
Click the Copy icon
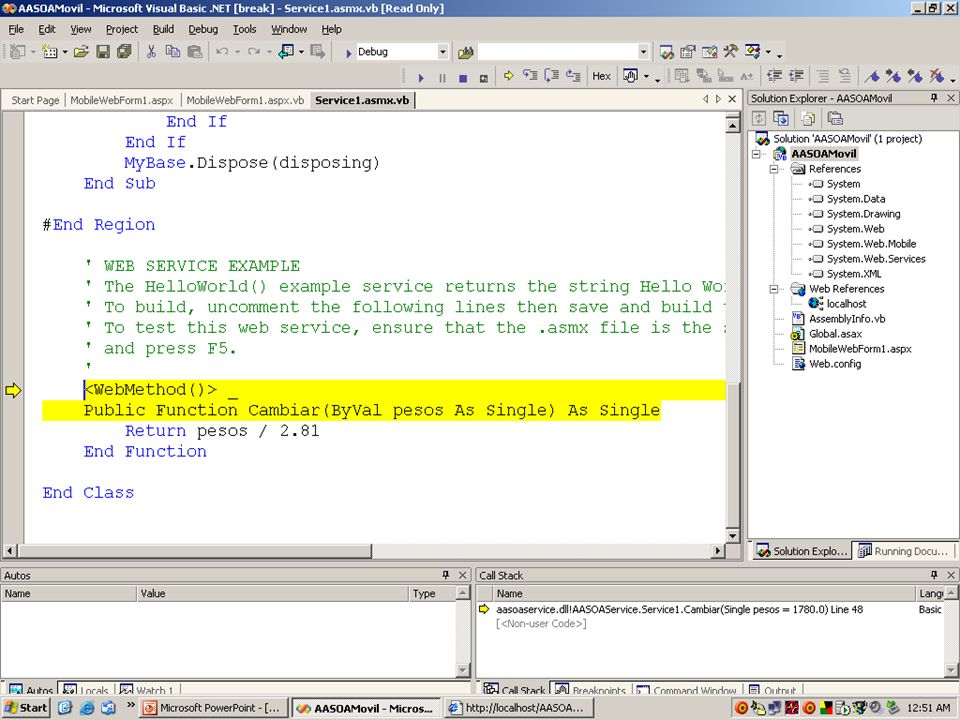pyautogui.click(x=173, y=52)
